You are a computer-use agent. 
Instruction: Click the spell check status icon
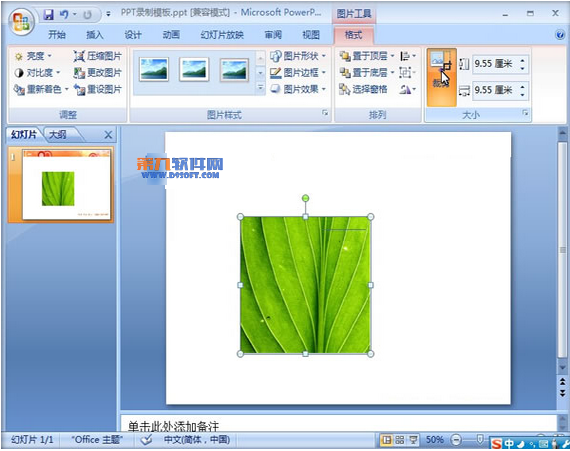146,440
